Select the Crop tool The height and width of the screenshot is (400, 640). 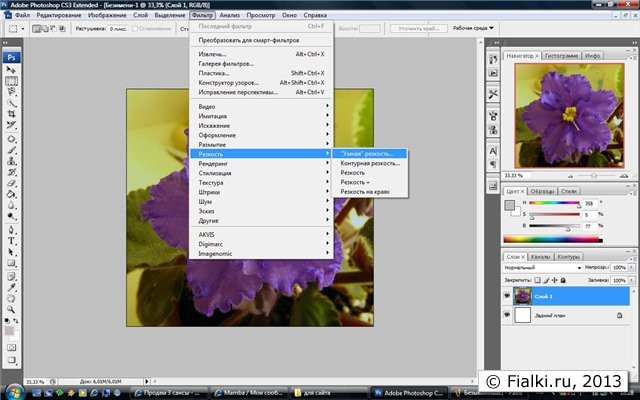(11, 114)
